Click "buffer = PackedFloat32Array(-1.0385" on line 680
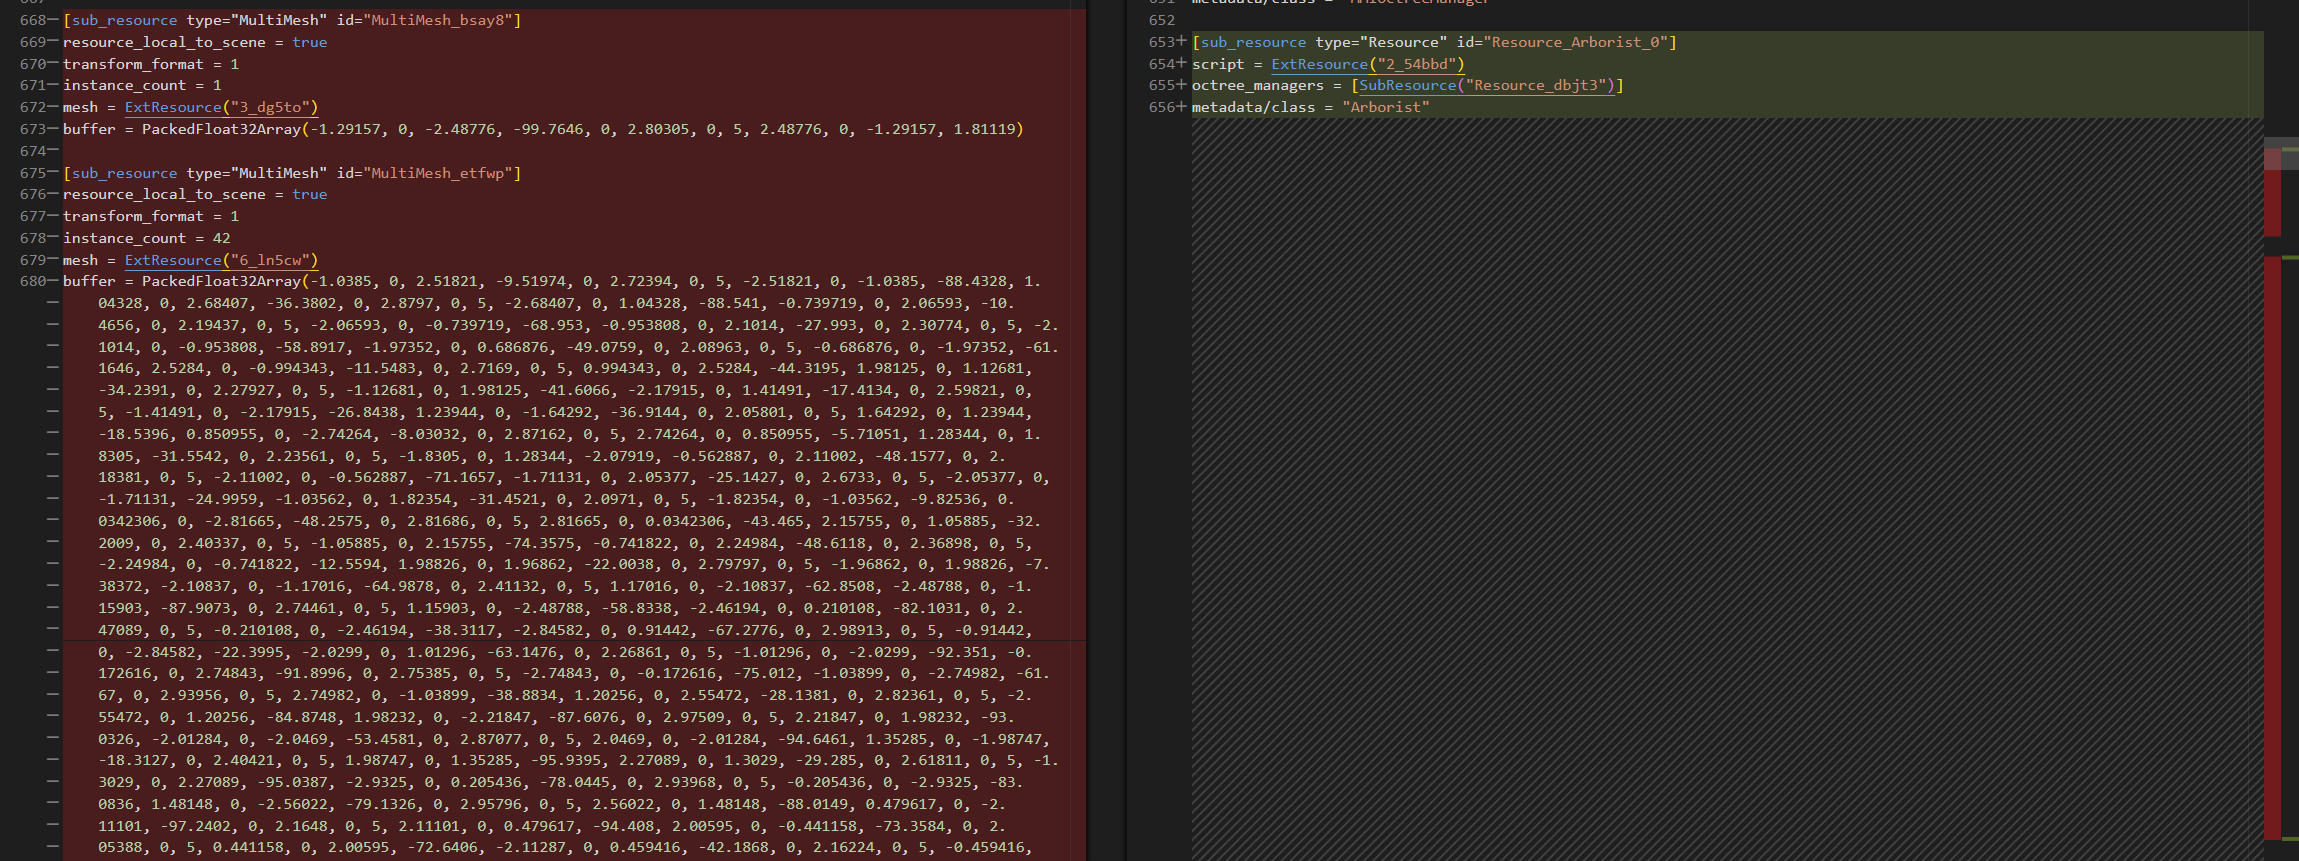The width and height of the screenshot is (2299, 861). click(x=217, y=281)
